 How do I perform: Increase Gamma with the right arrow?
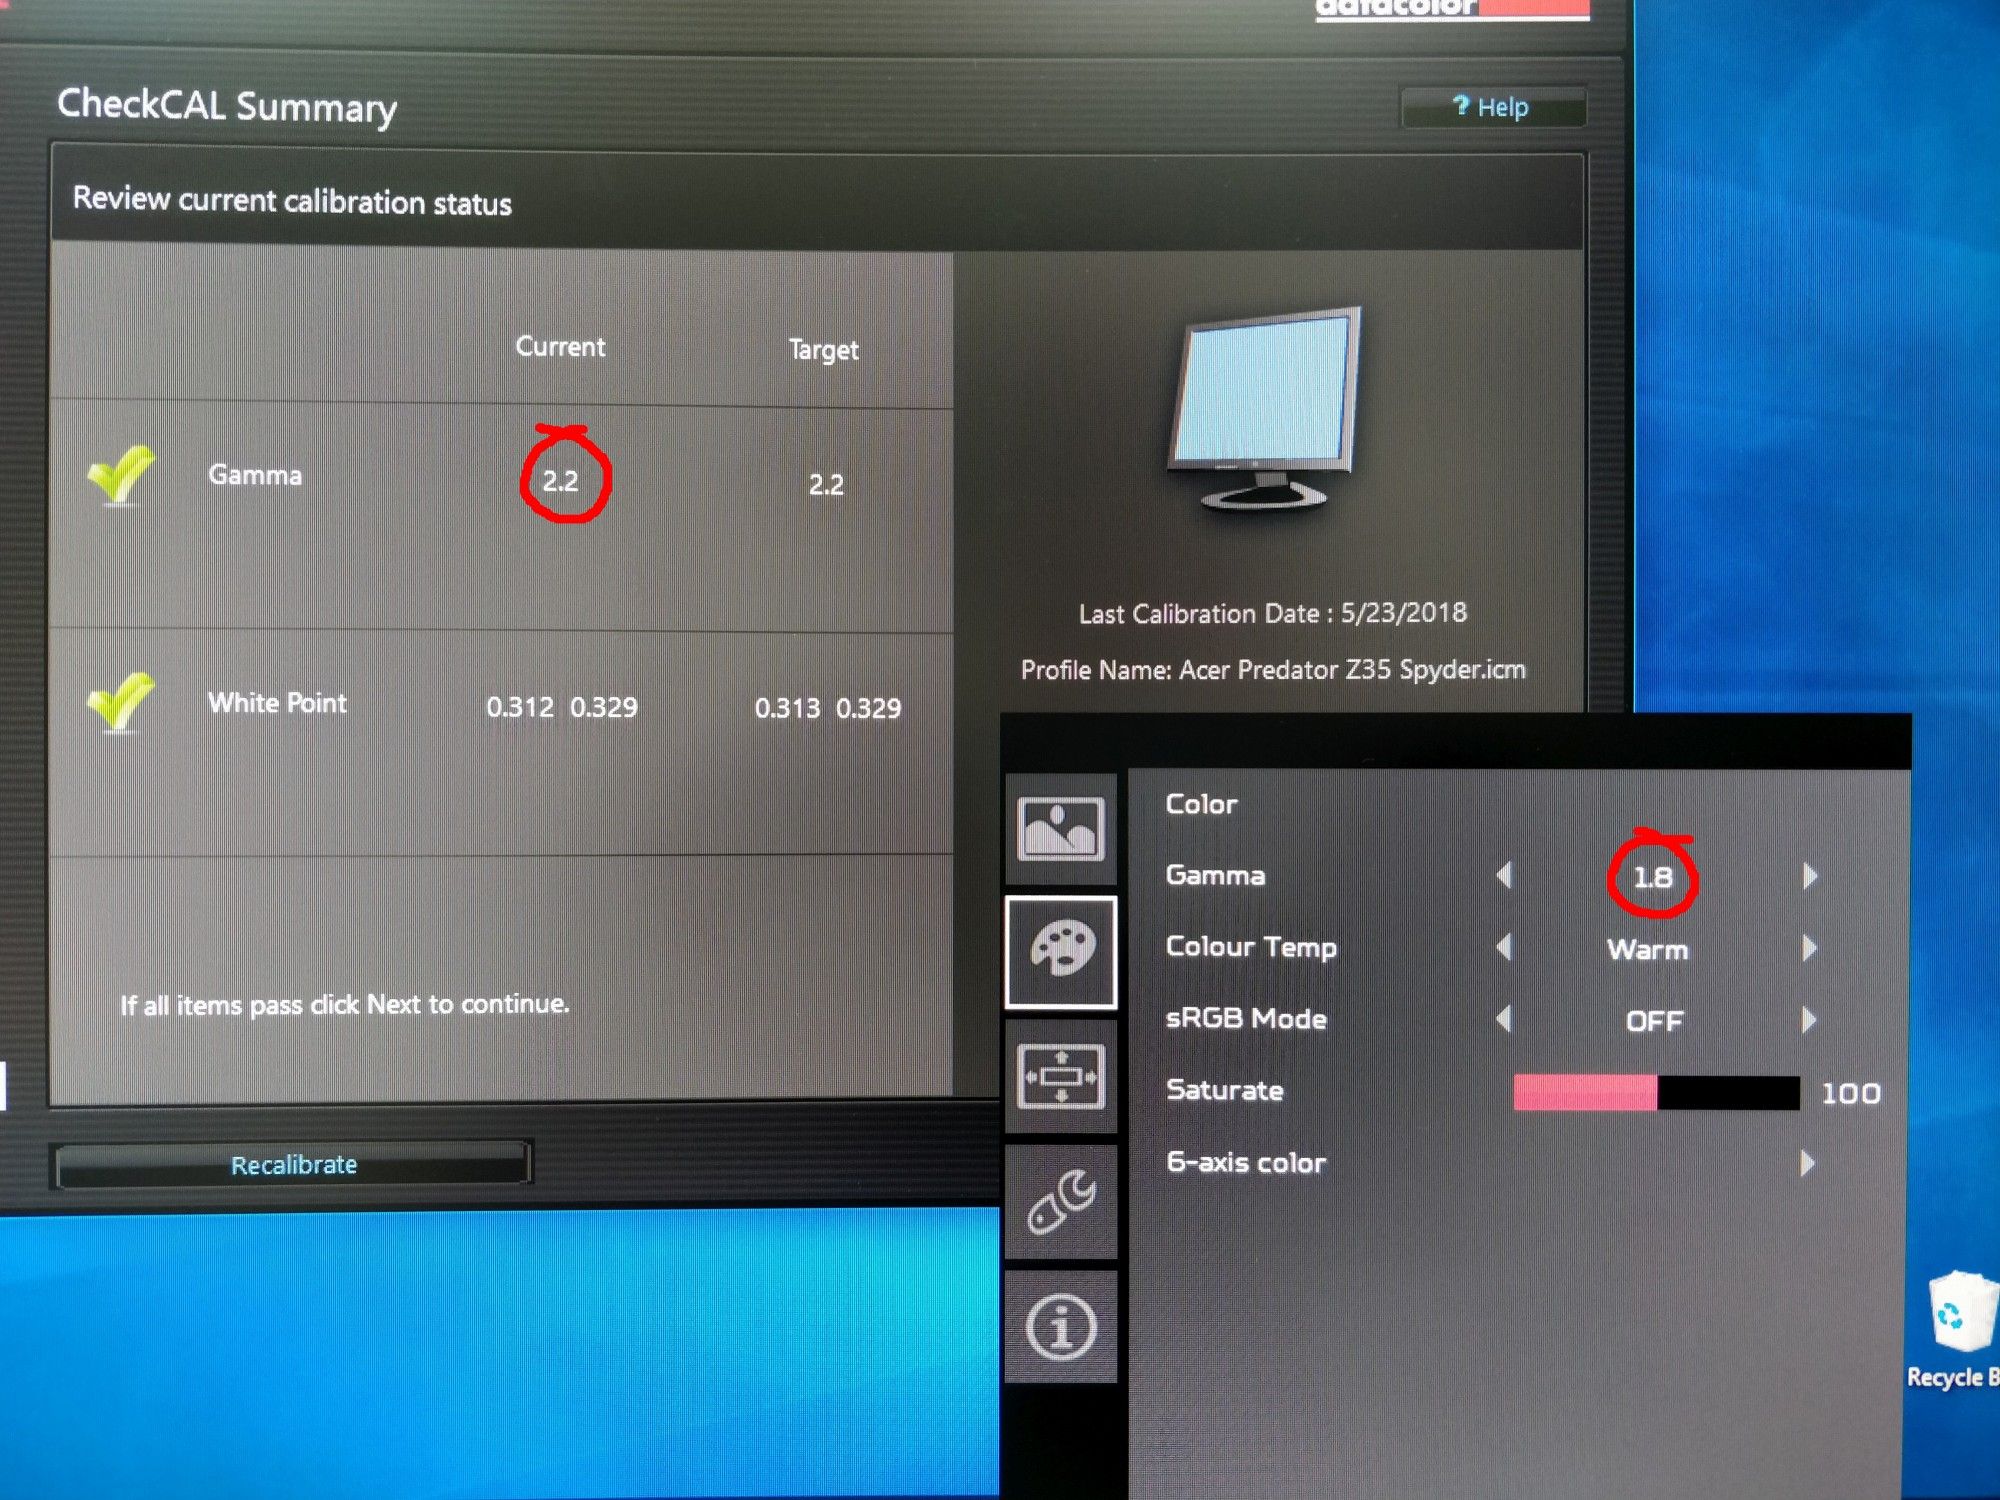pyautogui.click(x=1809, y=877)
